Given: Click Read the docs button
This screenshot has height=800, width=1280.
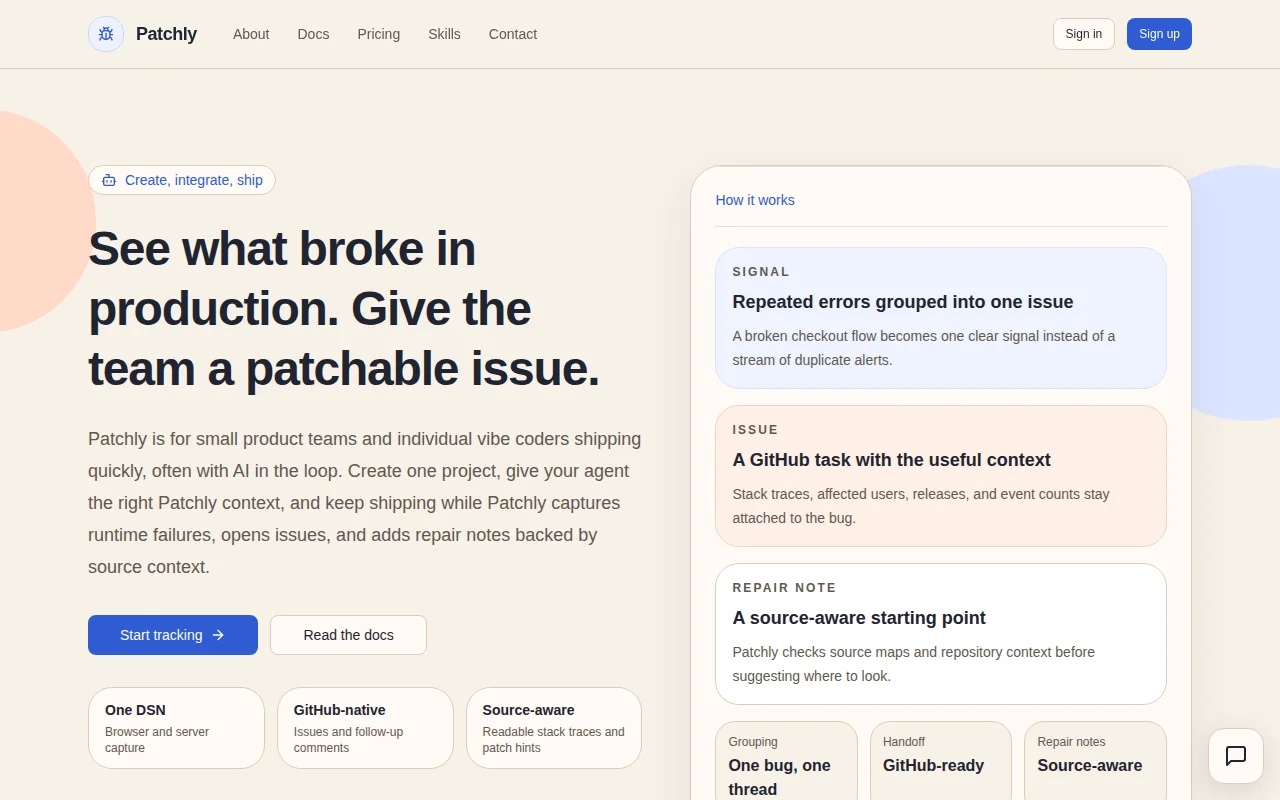Looking at the screenshot, I should tap(348, 635).
